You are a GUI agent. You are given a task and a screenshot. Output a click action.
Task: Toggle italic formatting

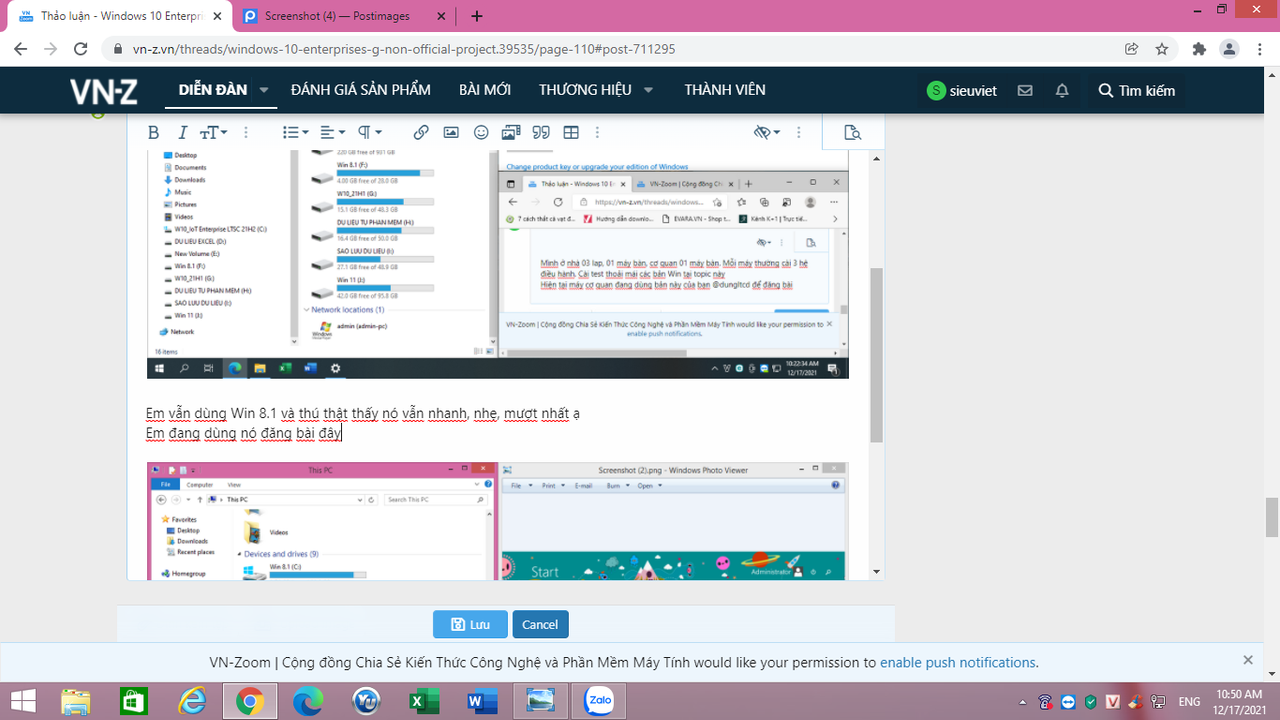click(x=182, y=131)
